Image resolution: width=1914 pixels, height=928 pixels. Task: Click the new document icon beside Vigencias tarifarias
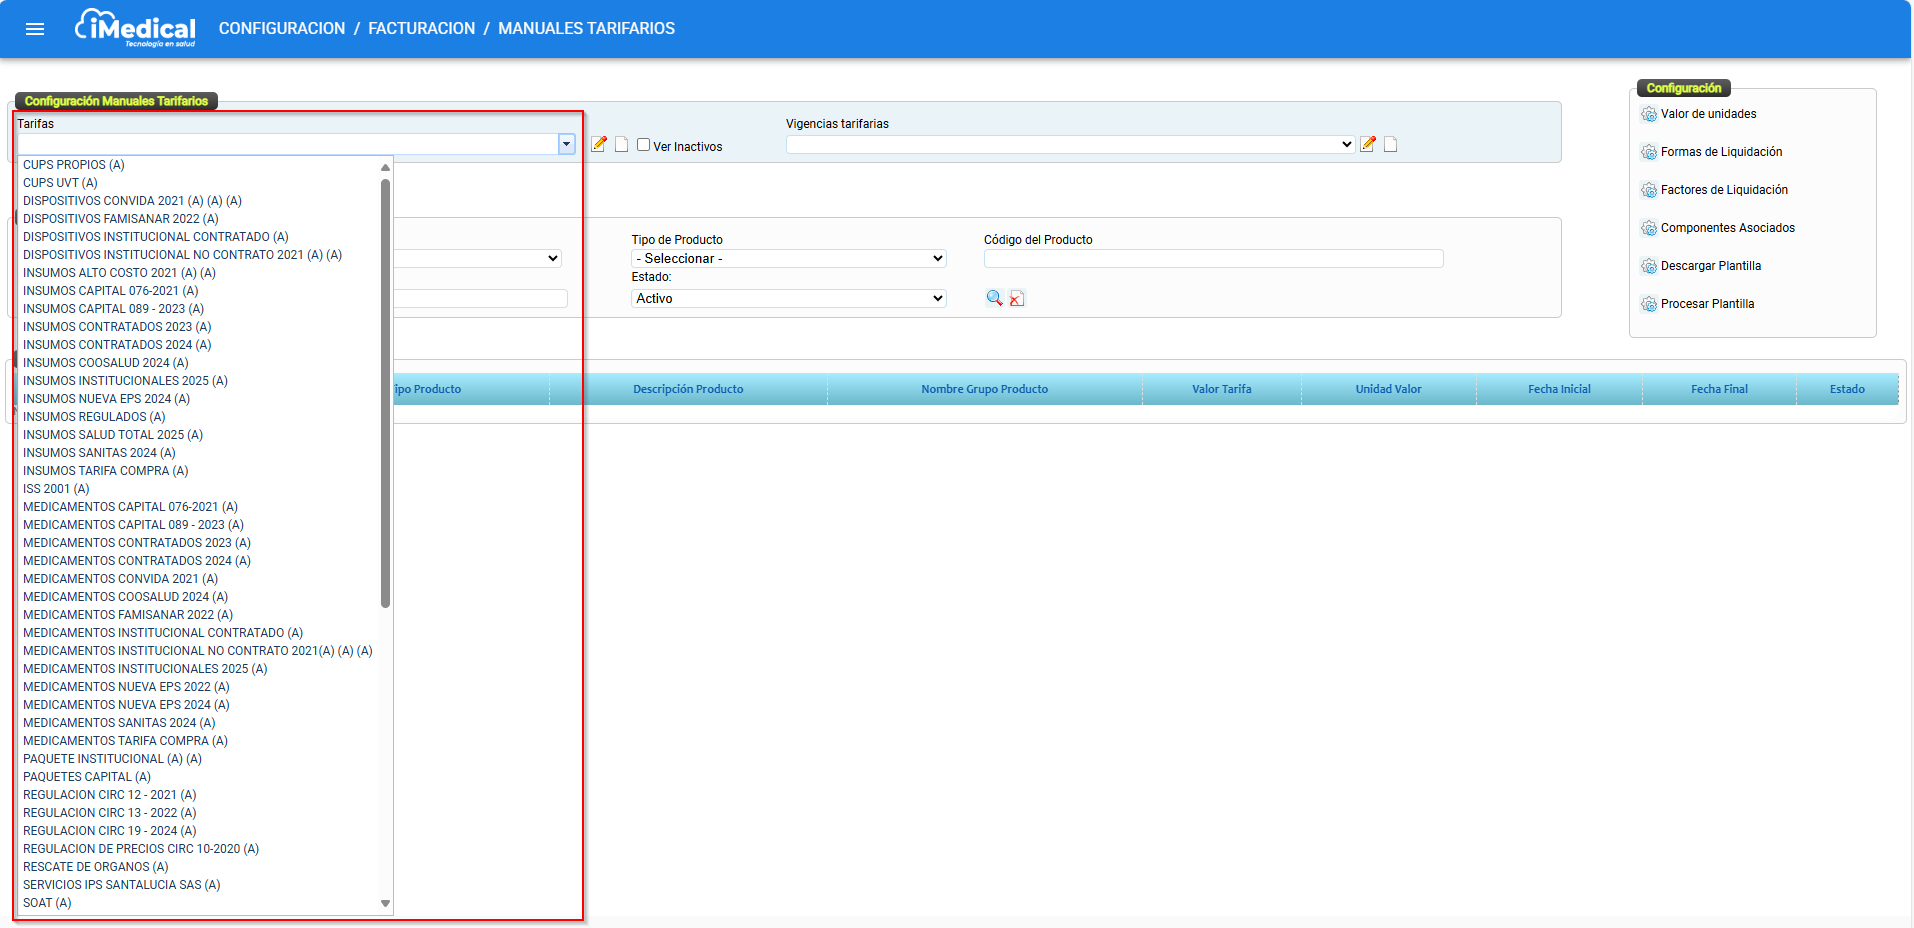point(1390,144)
